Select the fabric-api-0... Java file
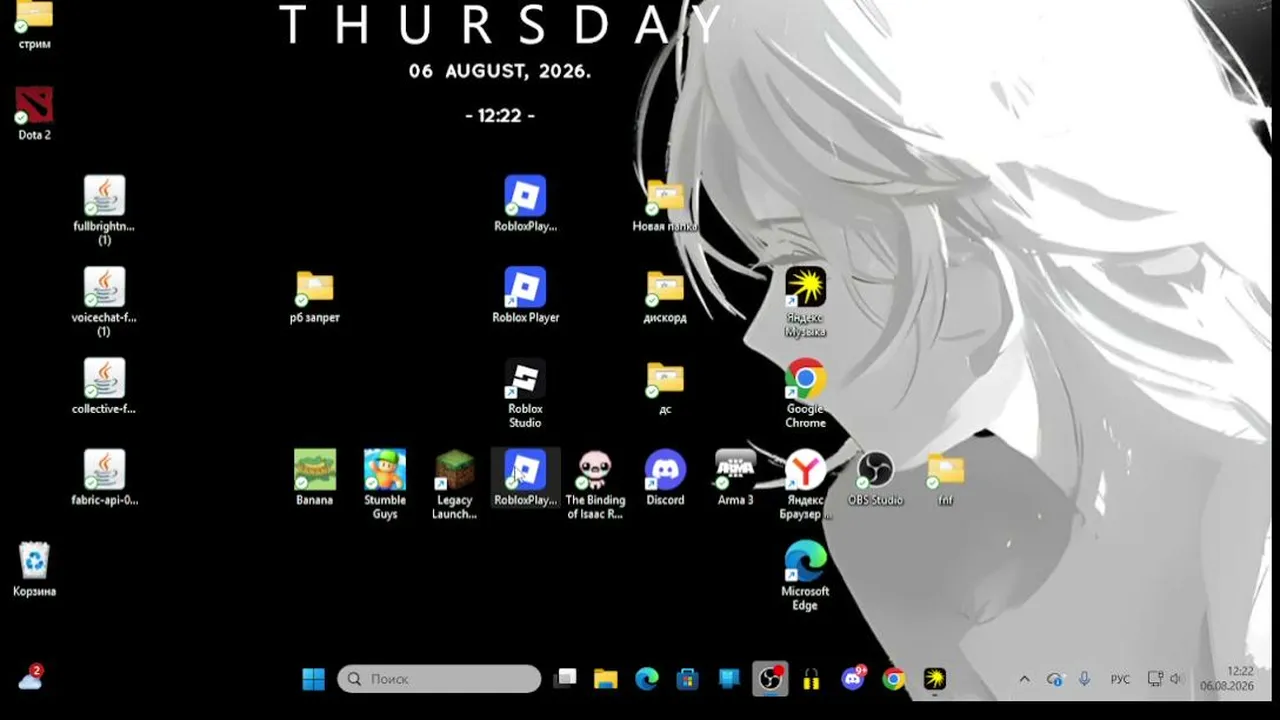The height and width of the screenshot is (720, 1280). pyautogui.click(x=104, y=477)
